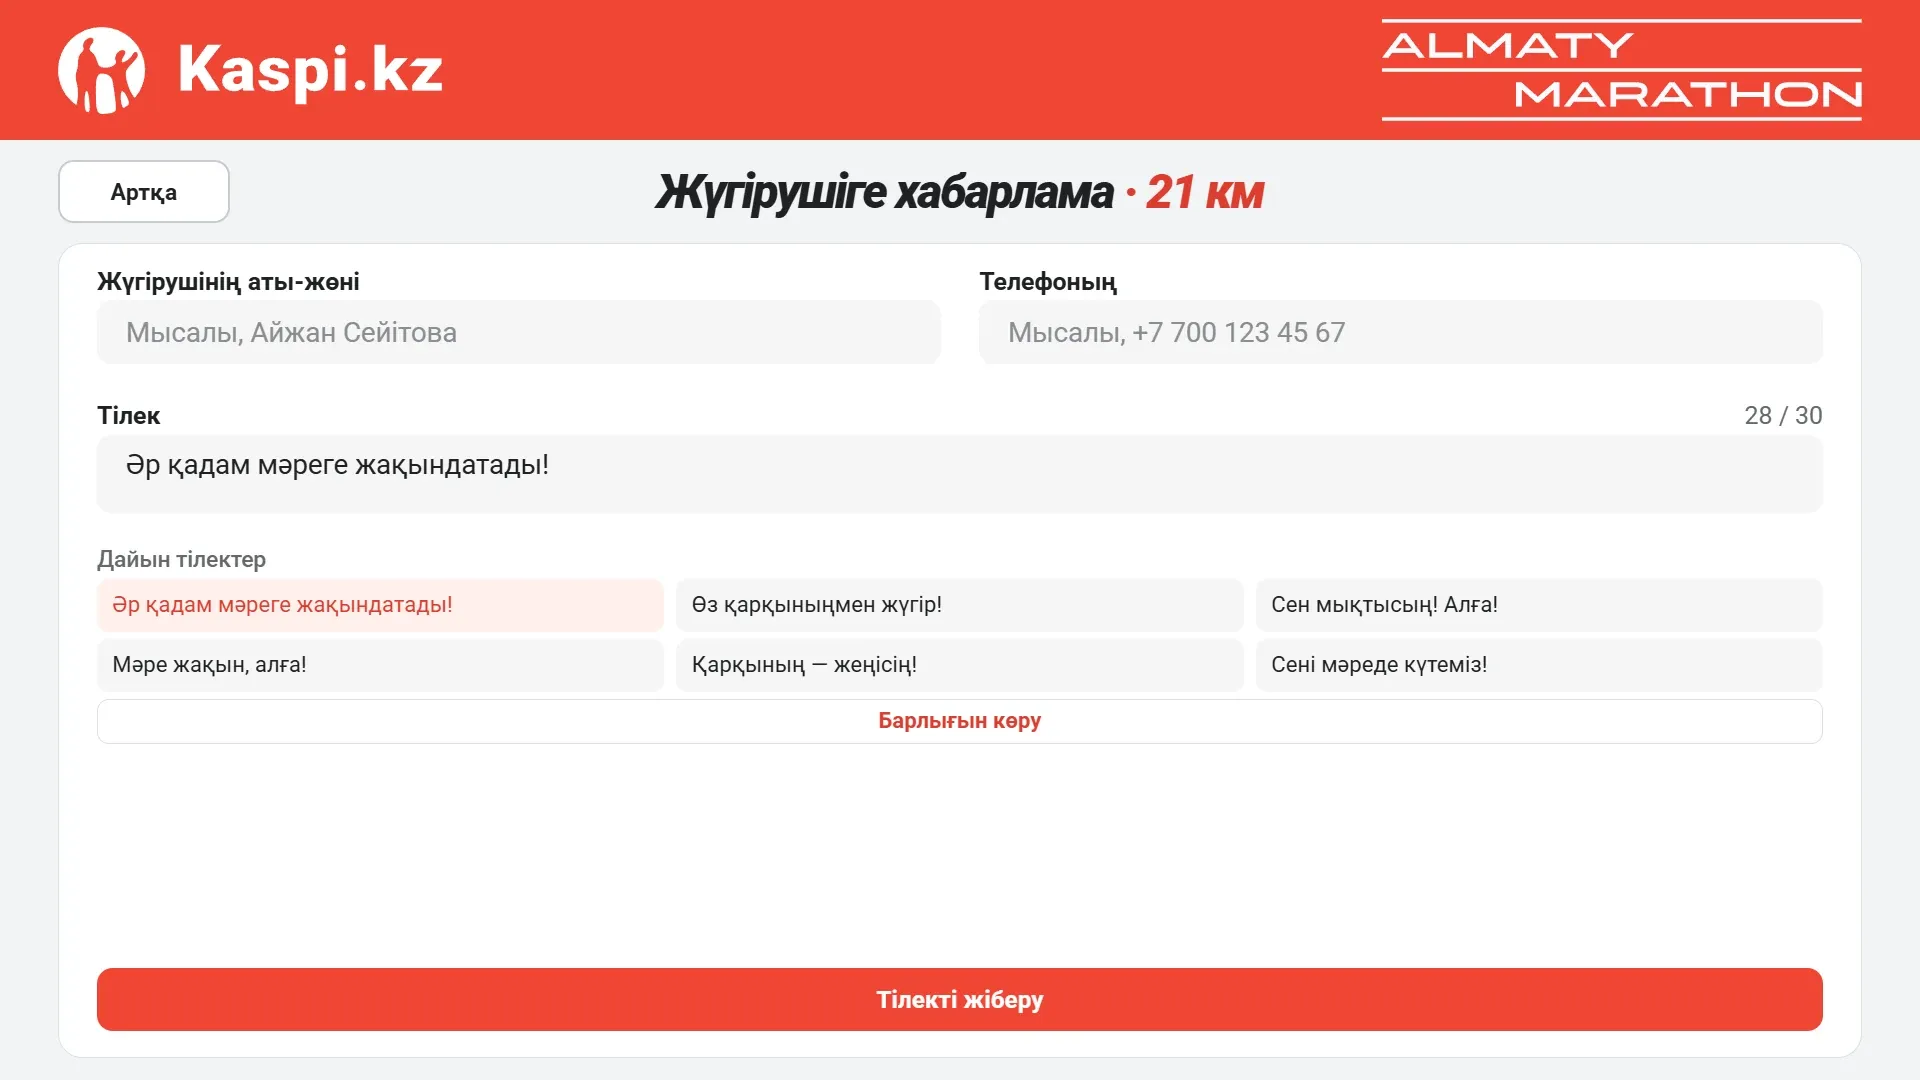Click inside the Тілек message text box
The height and width of the screenshot is (1080, 1920).
pyautogui.click(x=960, y=474)
